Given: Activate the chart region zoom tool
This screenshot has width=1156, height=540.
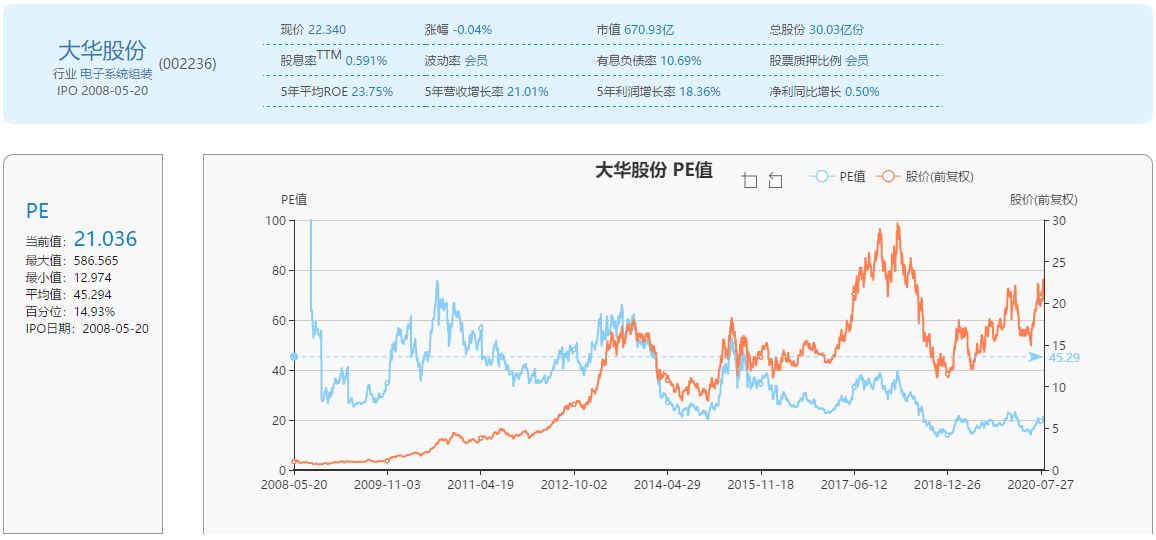Looking at the screenshot, I should [750, 181].
